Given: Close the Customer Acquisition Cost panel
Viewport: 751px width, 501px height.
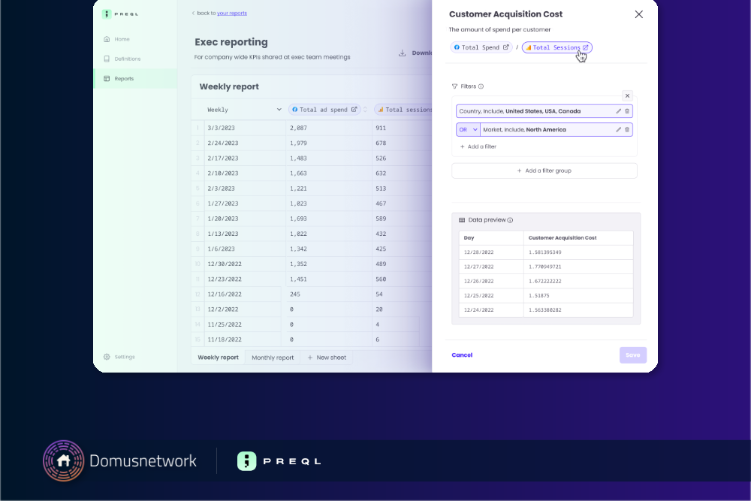Looking at the screenshot, I should tap(638, 14).
